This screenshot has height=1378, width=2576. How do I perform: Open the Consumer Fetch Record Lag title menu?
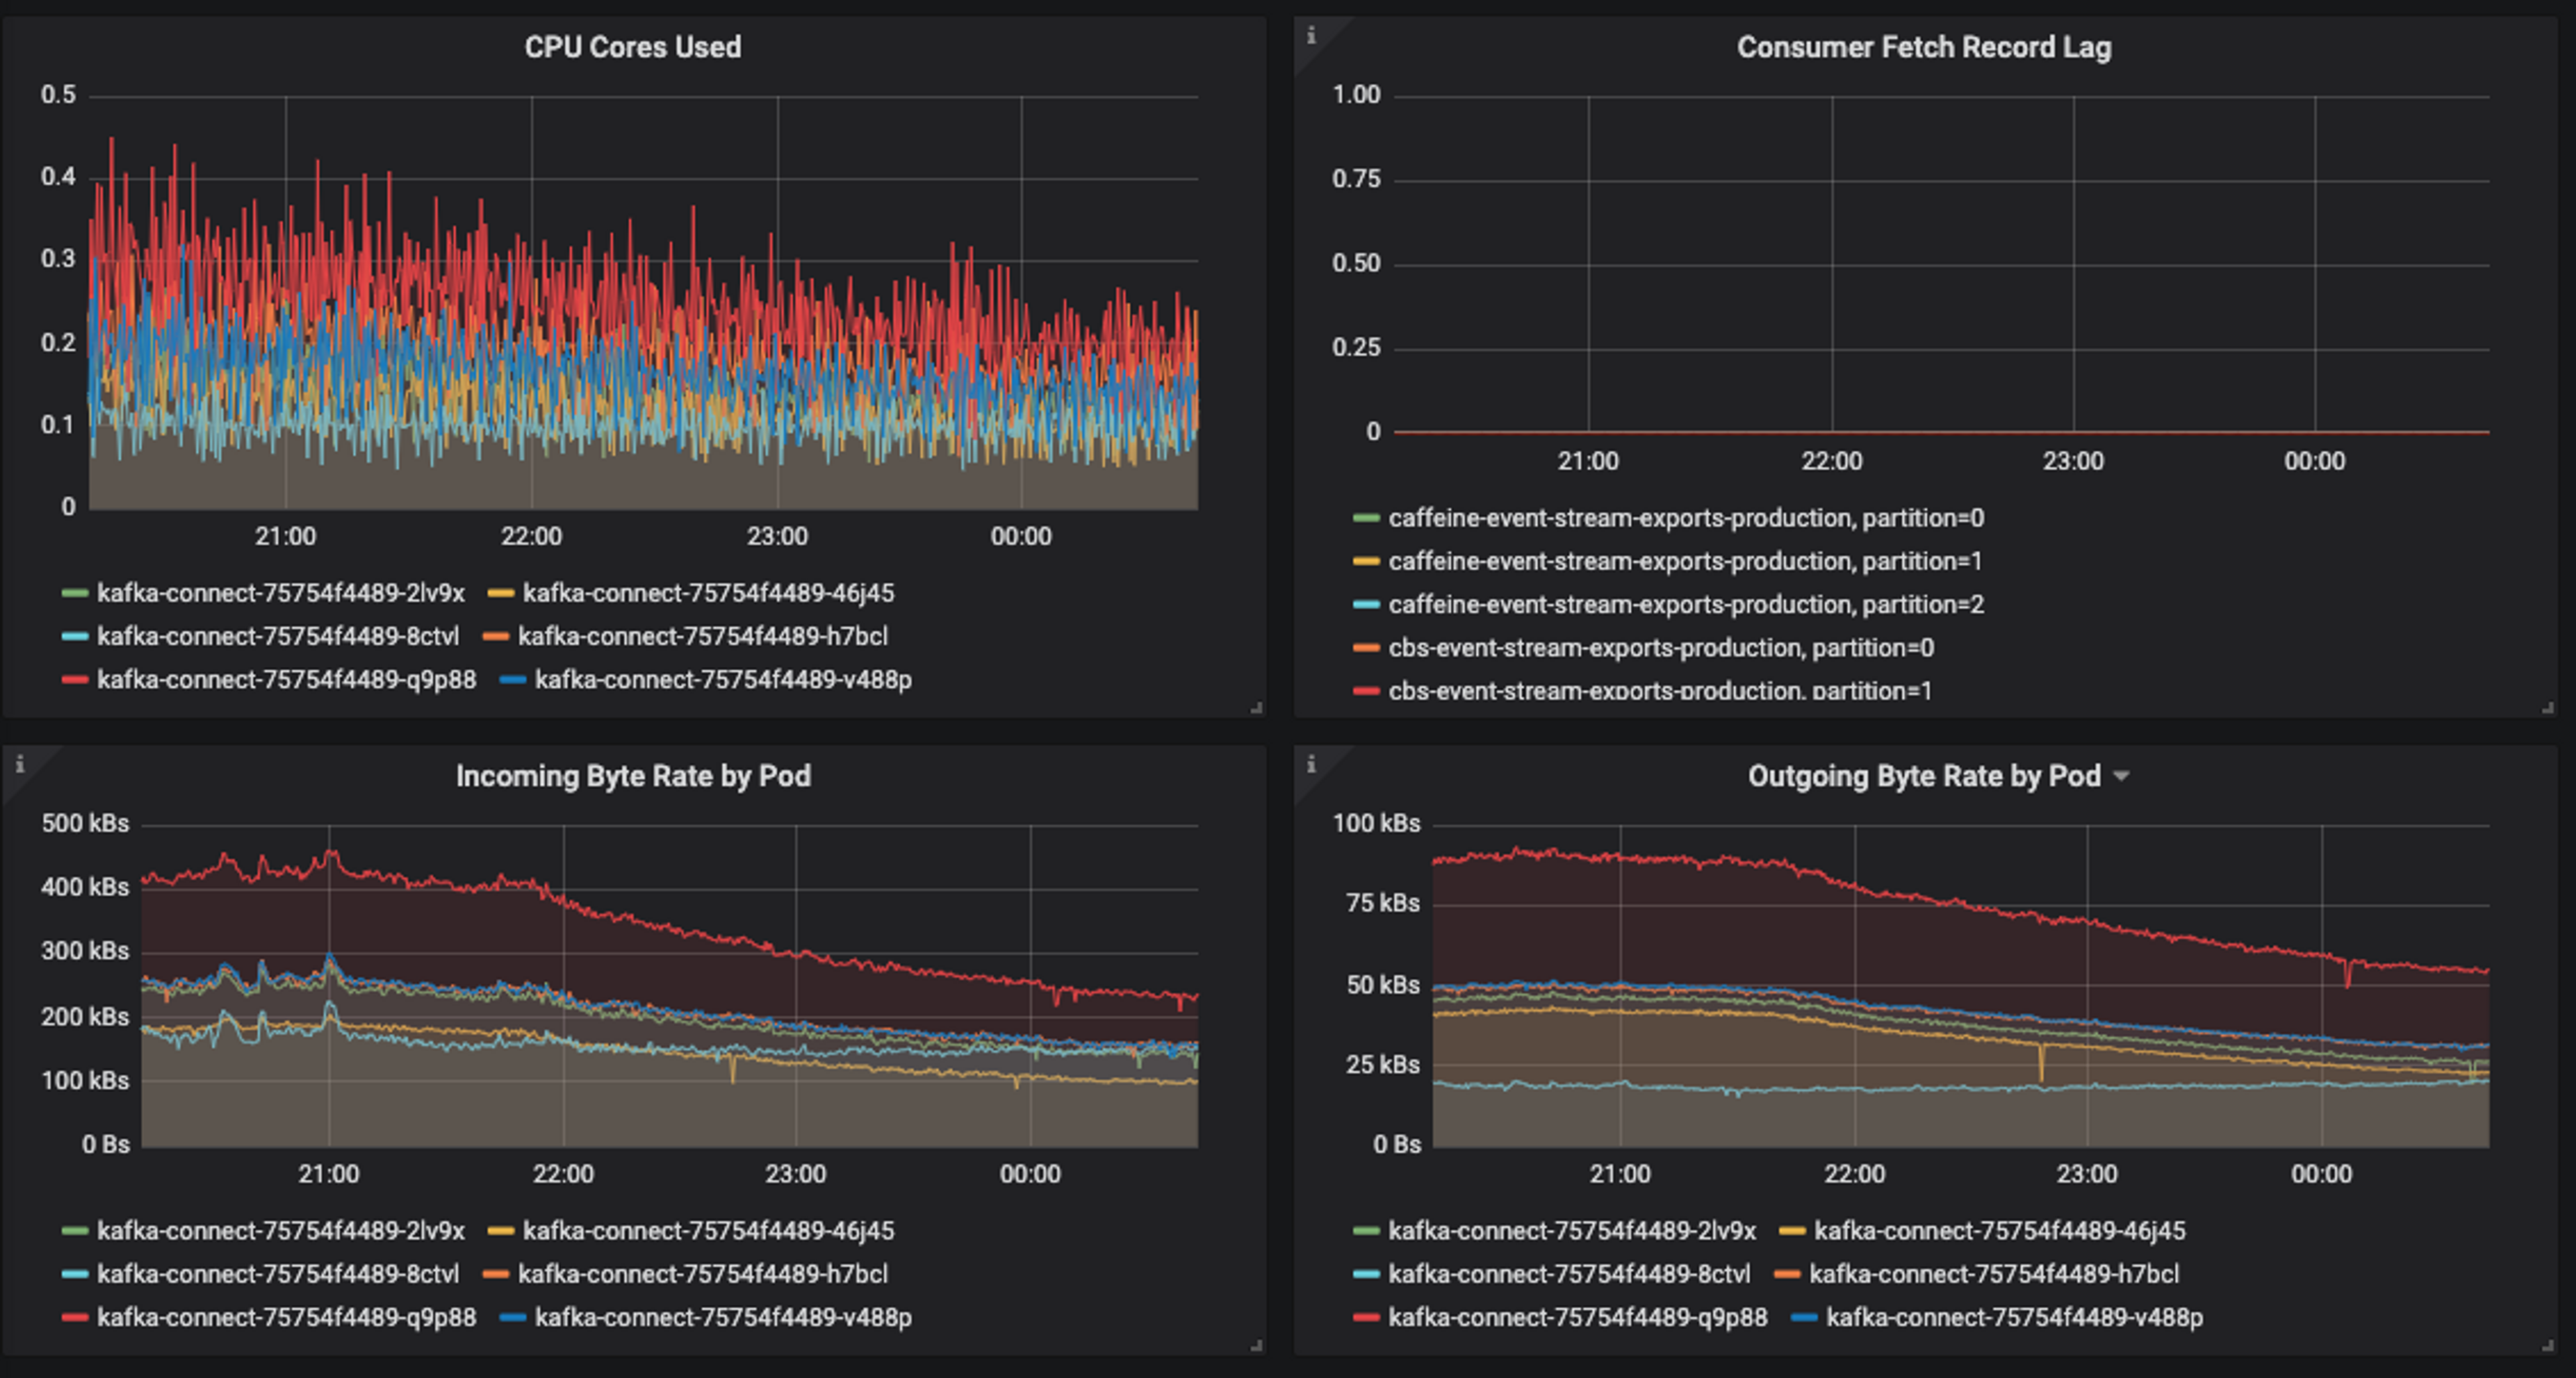(1924, 47)
